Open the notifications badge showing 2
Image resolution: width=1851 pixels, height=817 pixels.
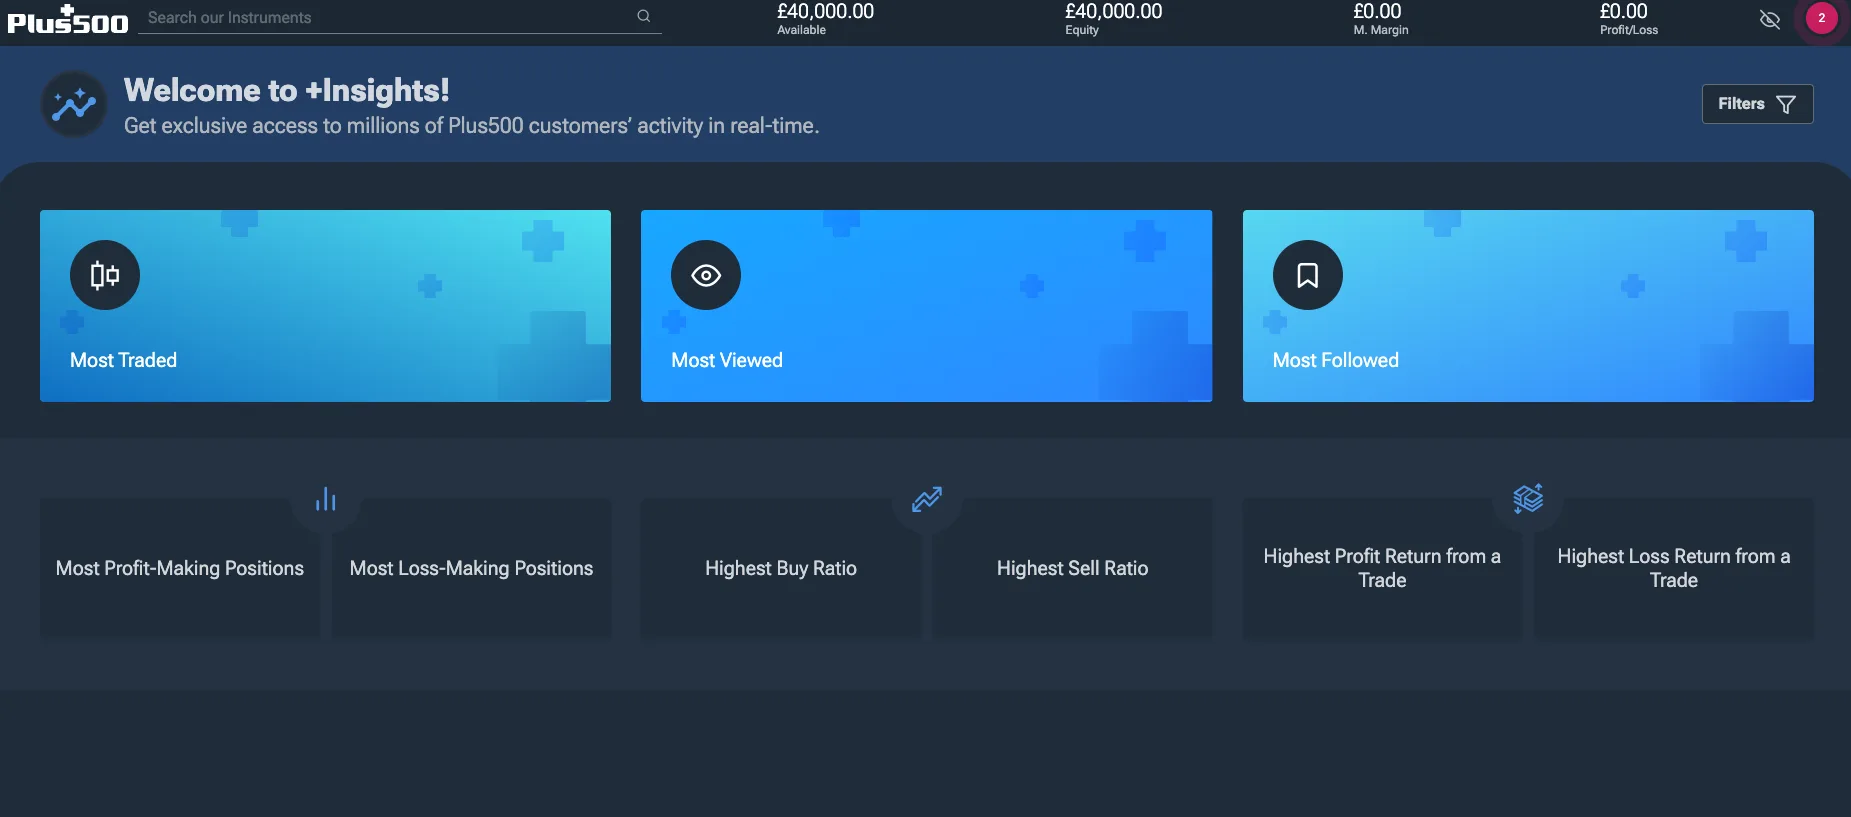coord(1822,18)
